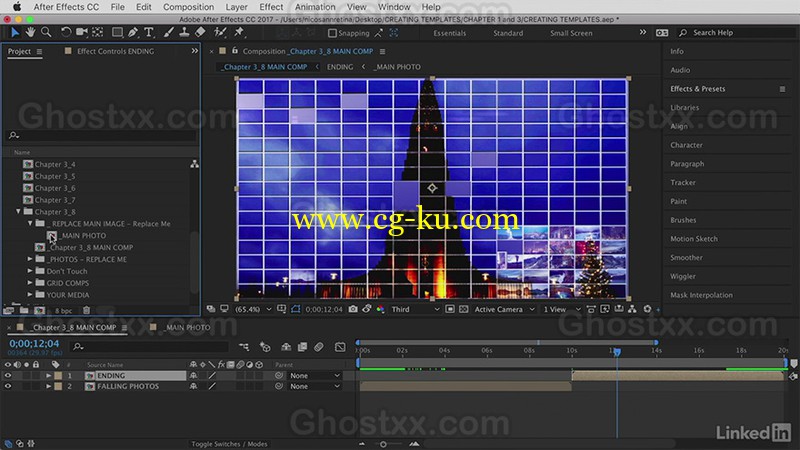Click the timeline zoom slider handle
This screenshot has width=800, height=450.
[x=383, y=444]
